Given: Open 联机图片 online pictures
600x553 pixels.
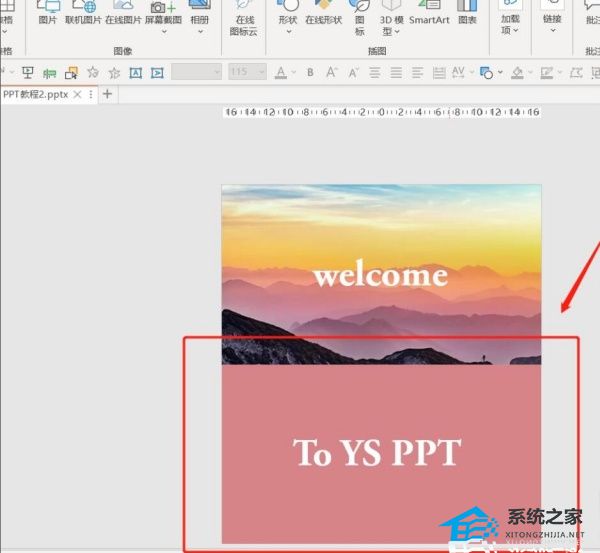Looking at the screenshot, I should coord(83,13).
